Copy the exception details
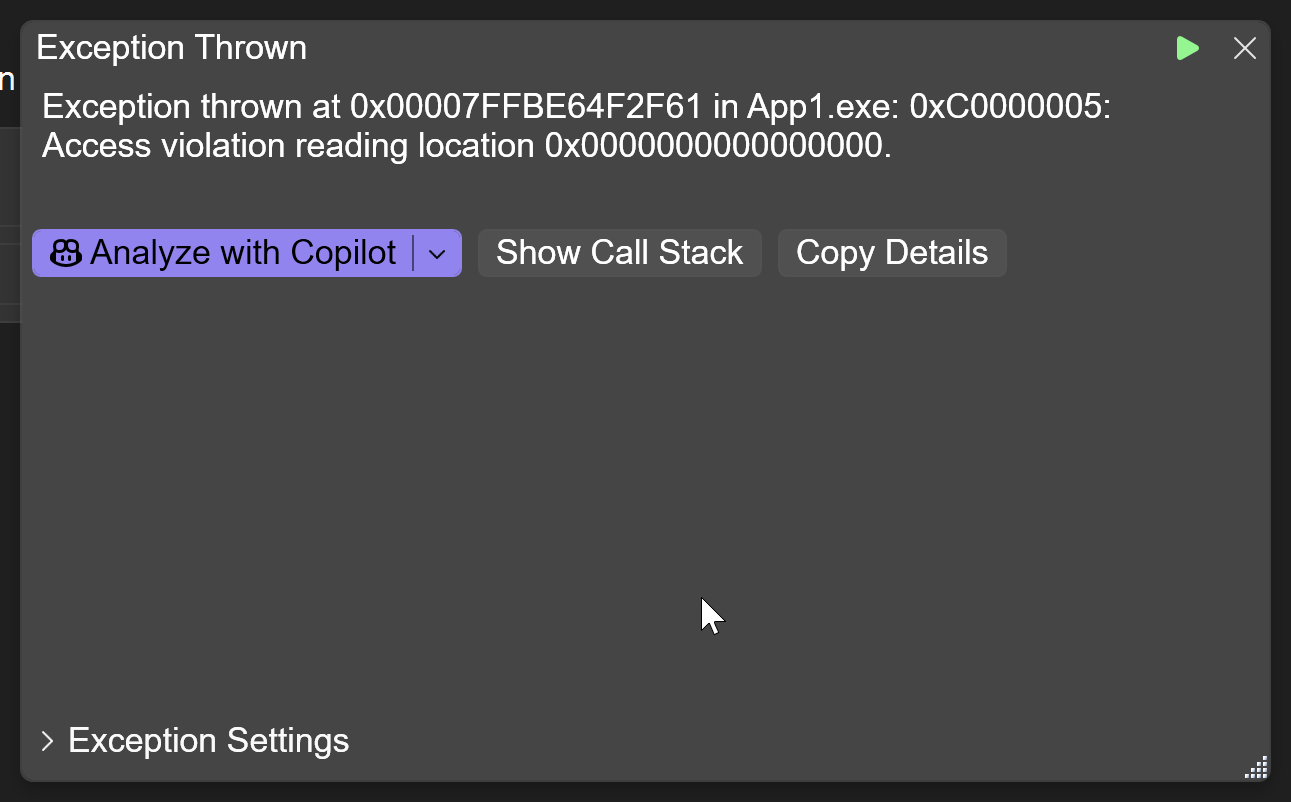Screen dimensions: 1291x802 pyautogui.click(x=892, y=253)
